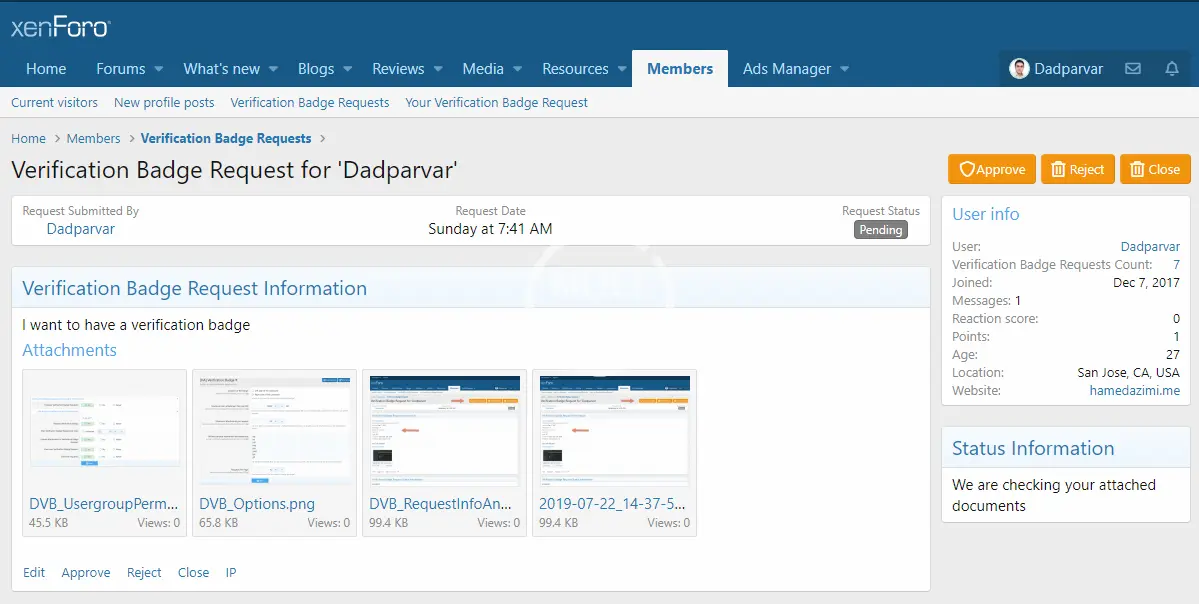Click the IP link below attachments
Image resolution: width=1199 pixels, height=604 pixels.
(231, 573)
